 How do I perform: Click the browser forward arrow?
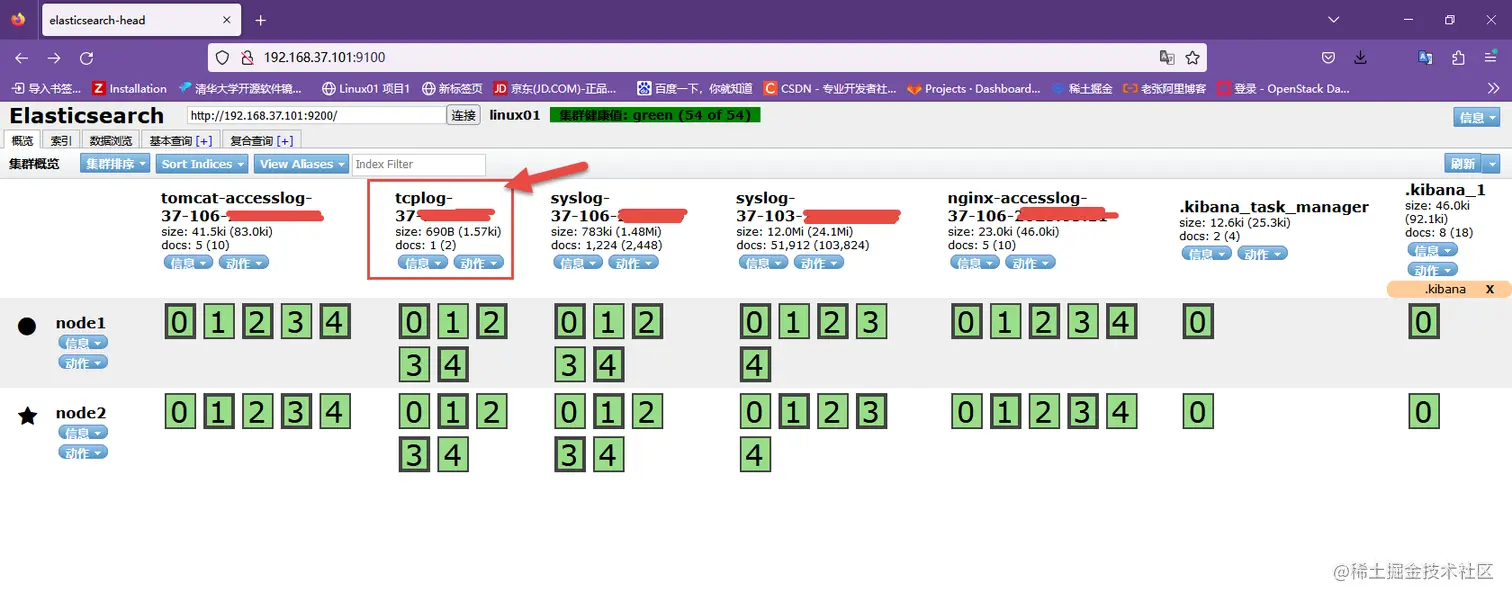[52, 58]
